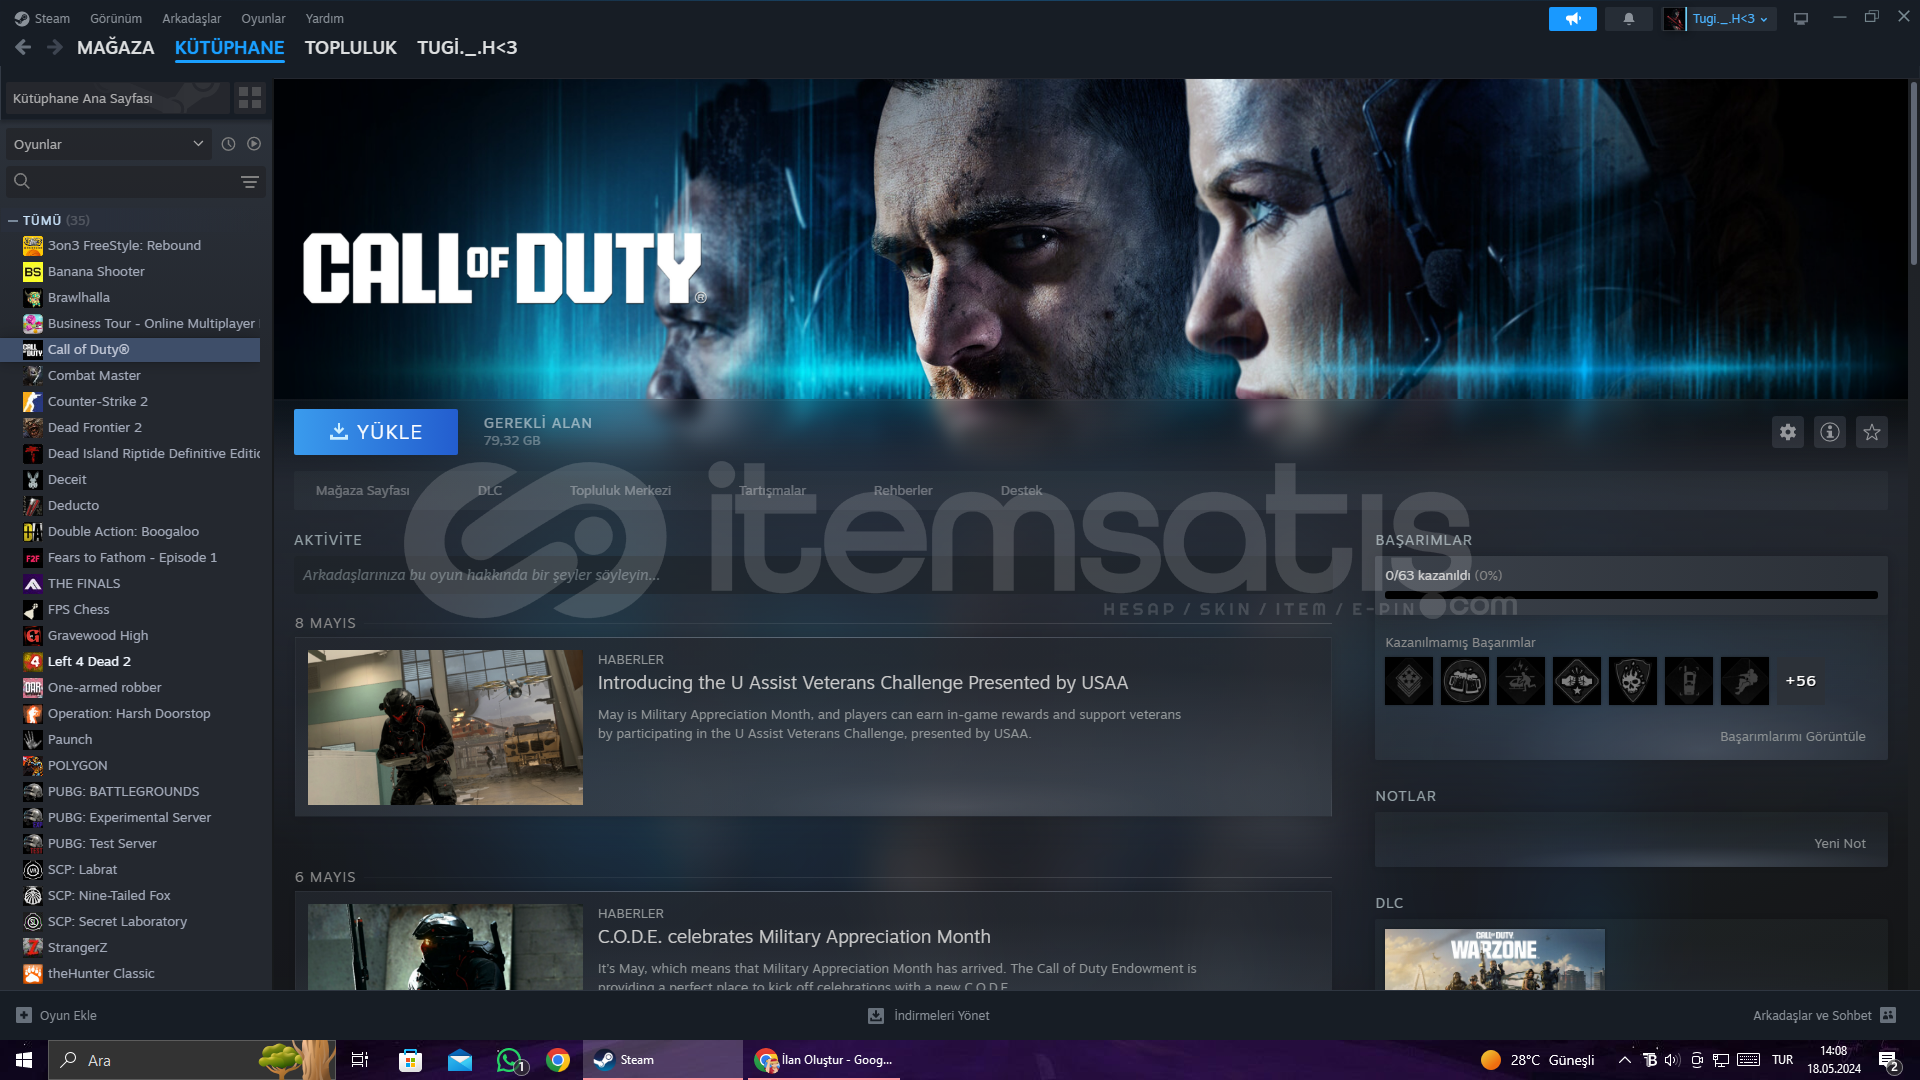Open Windows Start menu
Viewport: 1920px width, 1080px height.
click(x=24, y=1060)
